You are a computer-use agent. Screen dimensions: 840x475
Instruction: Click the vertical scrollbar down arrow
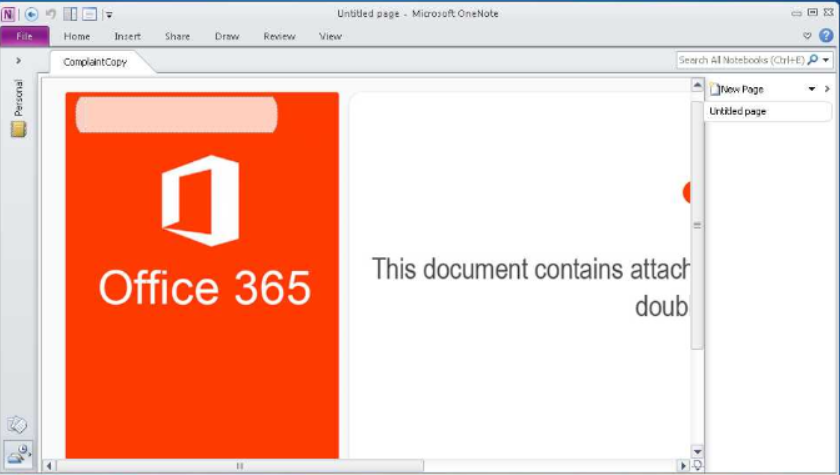click(697, 451)
